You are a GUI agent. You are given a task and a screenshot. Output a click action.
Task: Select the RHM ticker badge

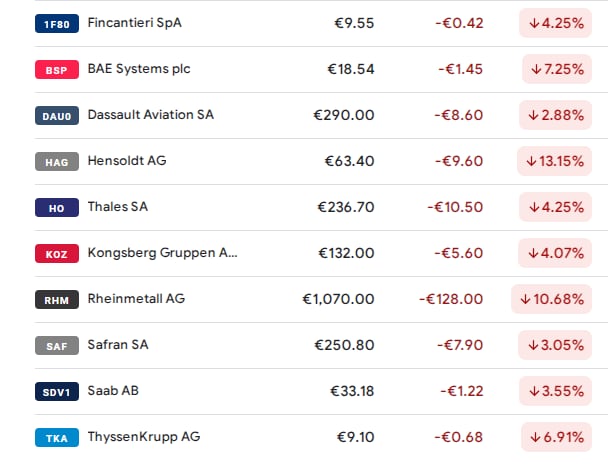point(57,300)
